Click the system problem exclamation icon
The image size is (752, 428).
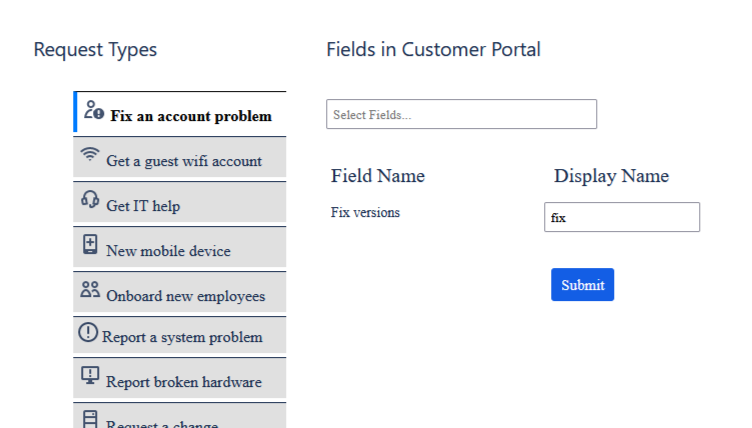point(88,333)
